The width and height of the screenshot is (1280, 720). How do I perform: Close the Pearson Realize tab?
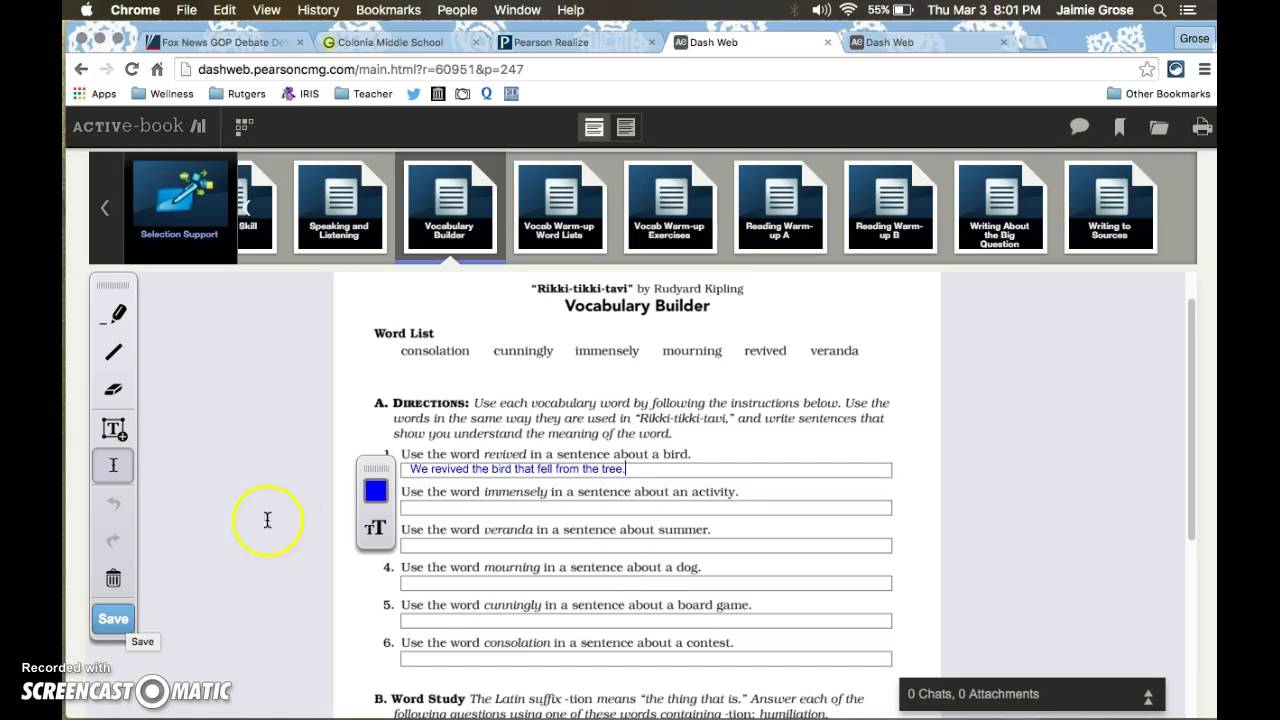click(652, 43)
